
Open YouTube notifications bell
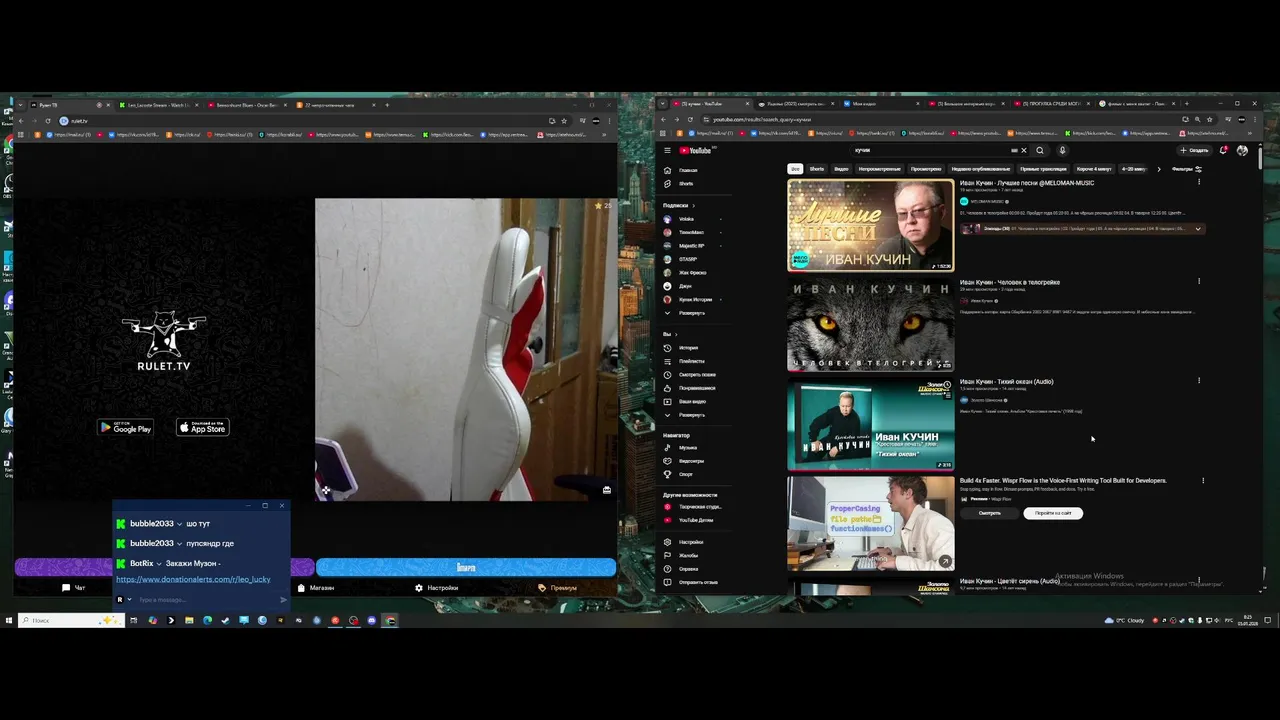pos(1223,151)
